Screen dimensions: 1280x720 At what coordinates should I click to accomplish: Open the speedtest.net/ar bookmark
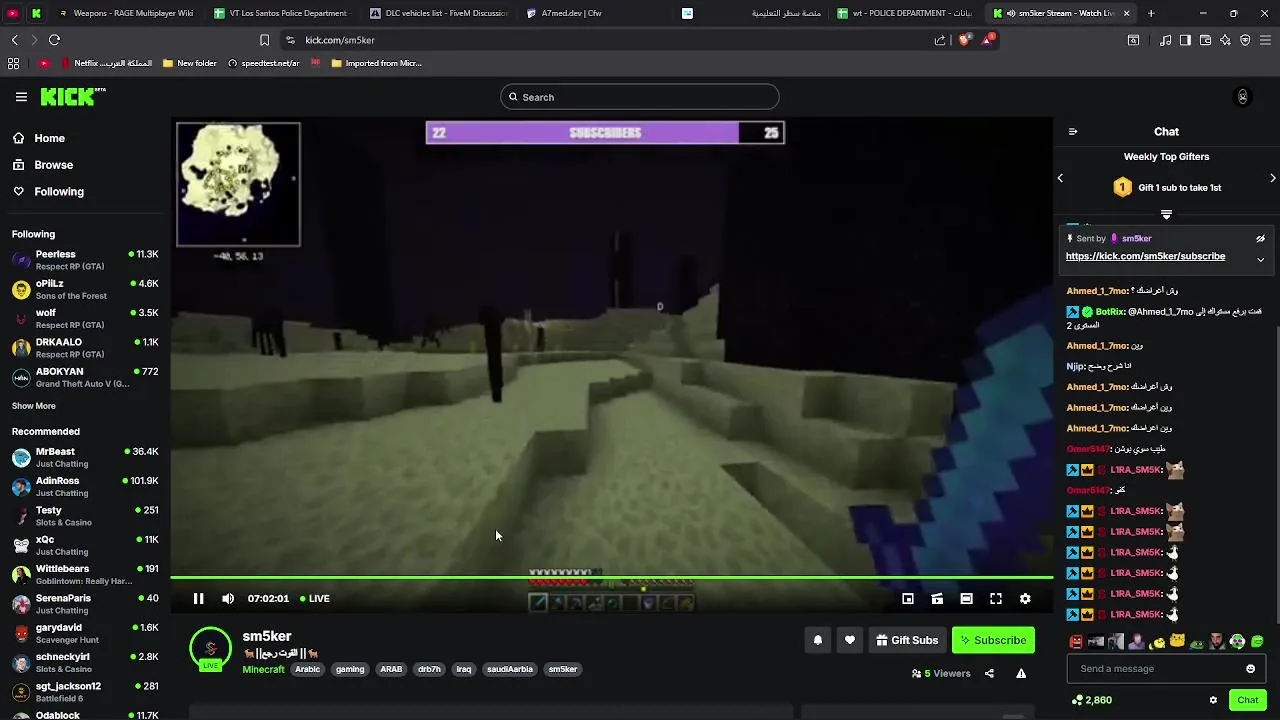click(263, 63)
